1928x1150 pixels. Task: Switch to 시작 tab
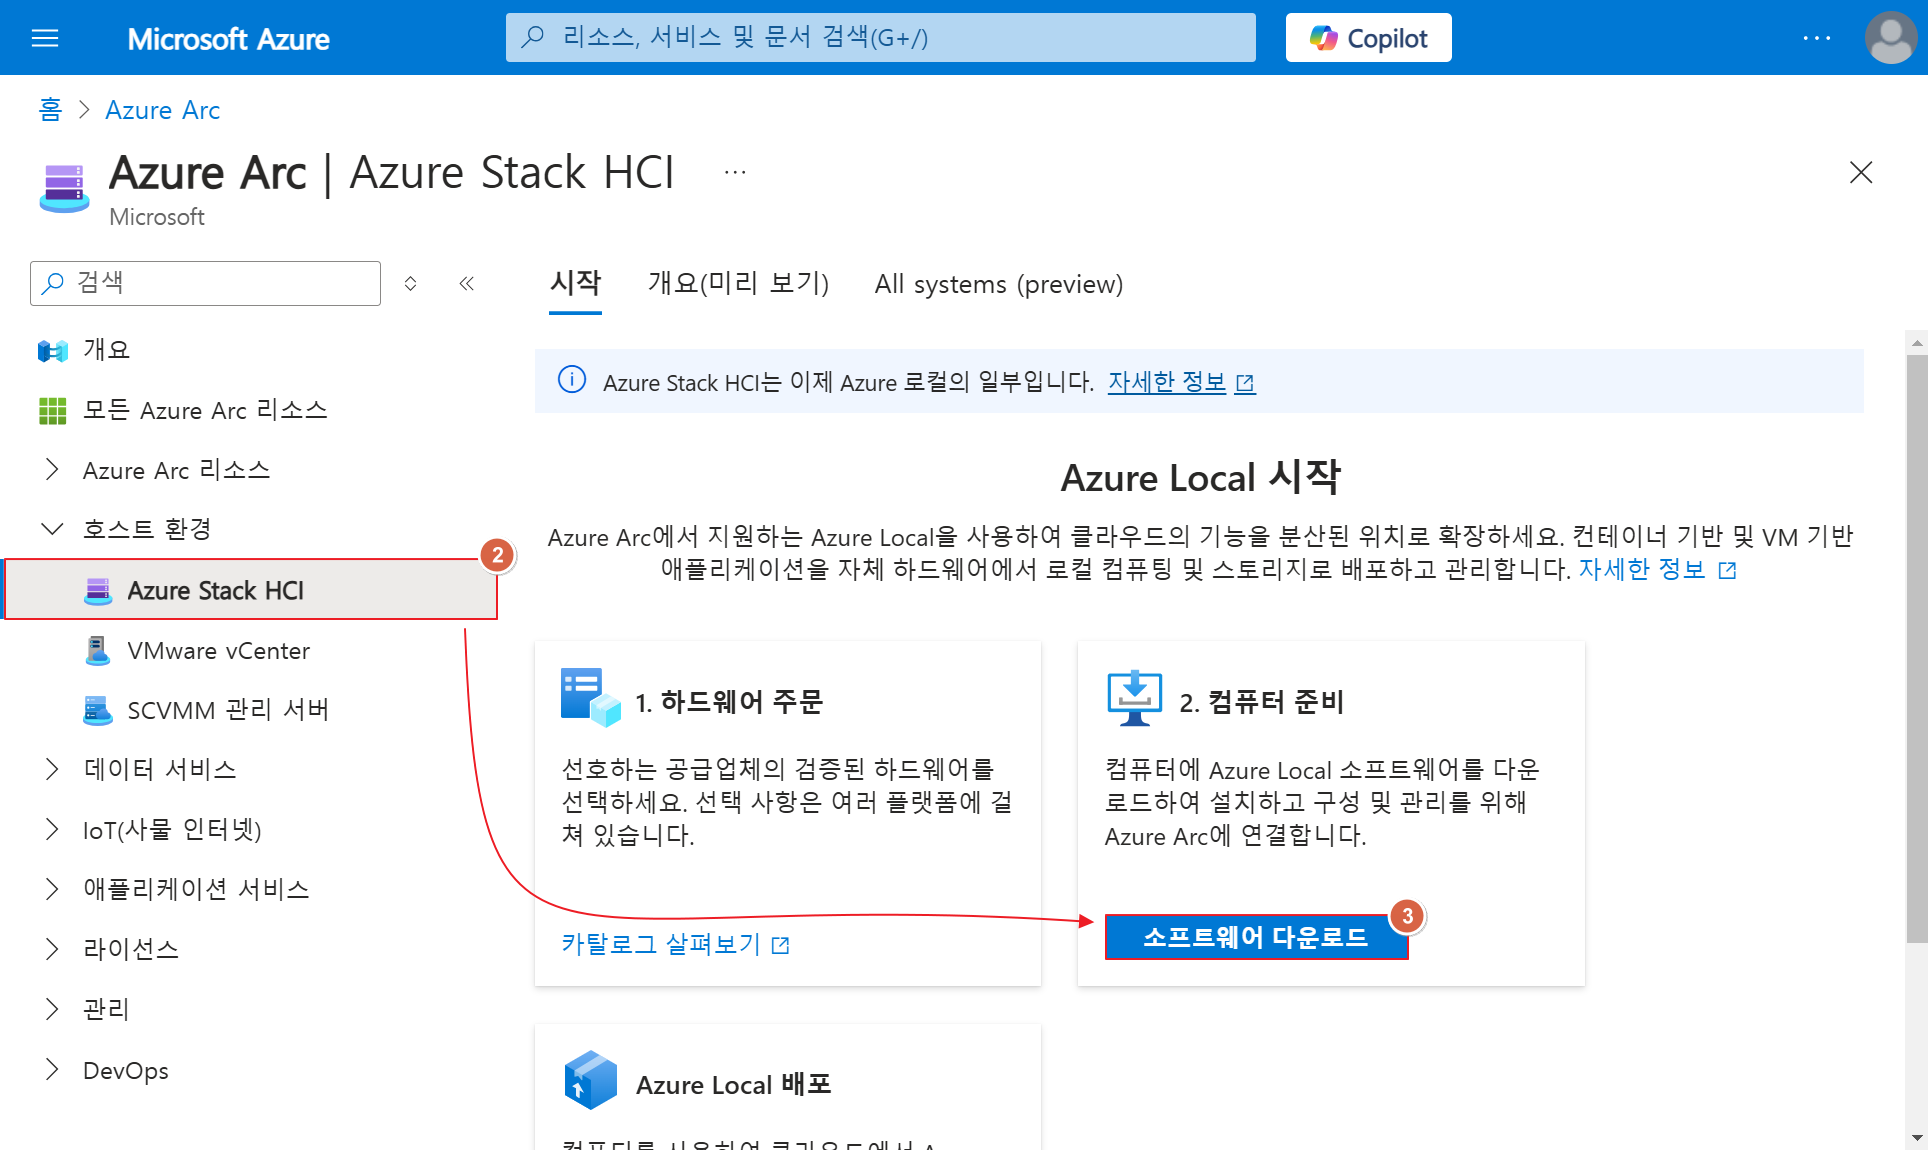[575, 284]
